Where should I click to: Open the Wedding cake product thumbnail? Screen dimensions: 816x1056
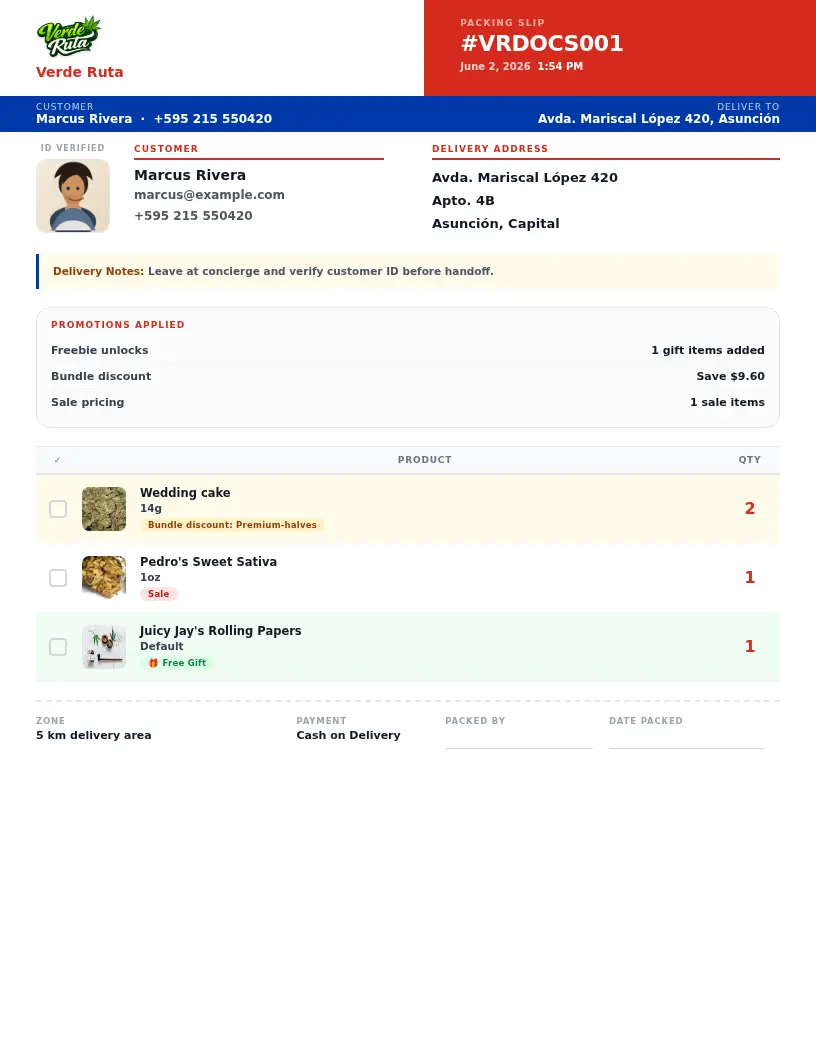click(x=104, y=509)
